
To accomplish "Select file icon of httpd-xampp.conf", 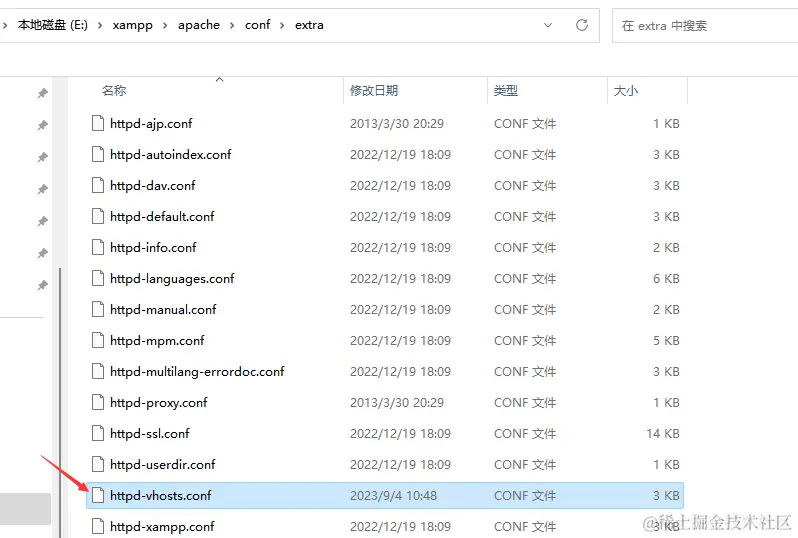I will click(98, 526).
